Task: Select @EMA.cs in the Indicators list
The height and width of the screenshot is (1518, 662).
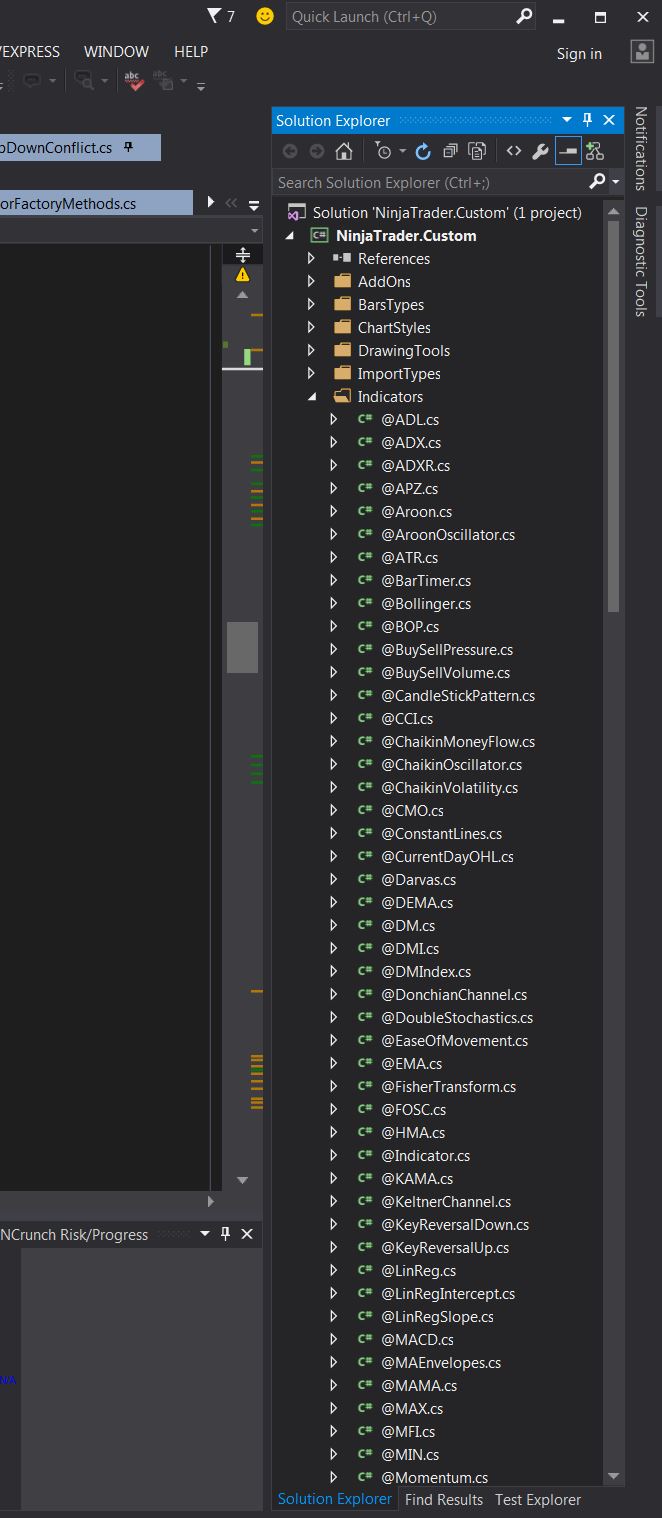Action: click(x=411, y=1064)
